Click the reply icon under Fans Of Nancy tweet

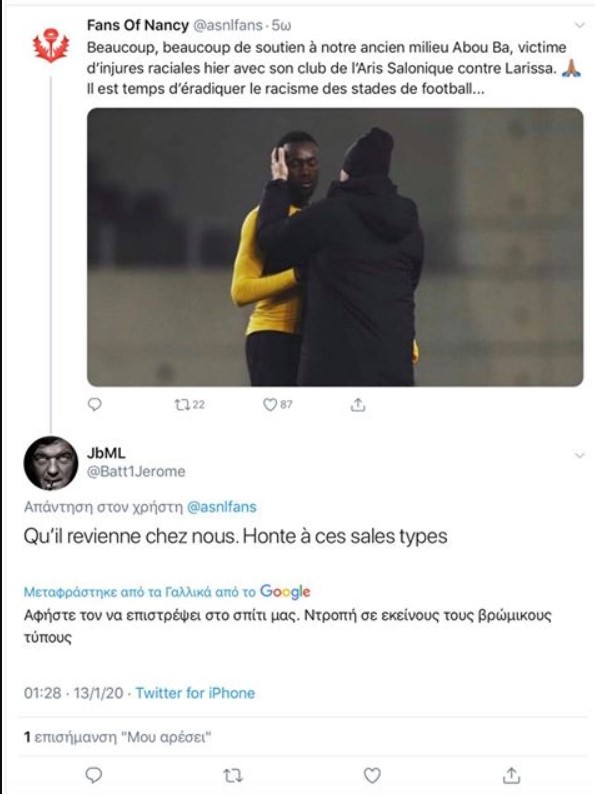[x=95, y=404]
